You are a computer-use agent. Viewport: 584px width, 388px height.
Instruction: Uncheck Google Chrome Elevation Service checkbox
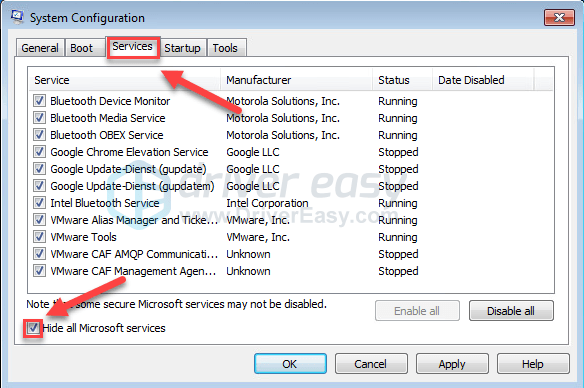39,152
